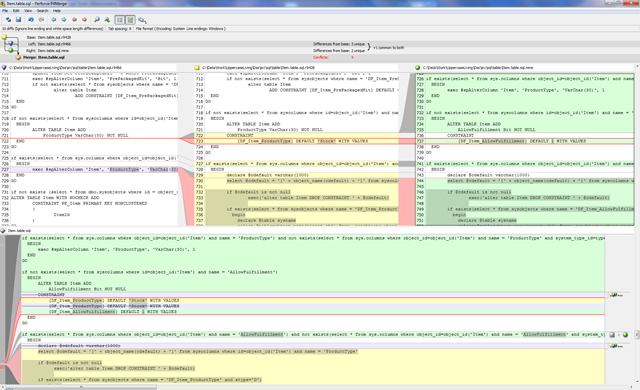Screen dimensions: 640x390
Task: Click the File format encoding status text
Action: tap(180, 29)
